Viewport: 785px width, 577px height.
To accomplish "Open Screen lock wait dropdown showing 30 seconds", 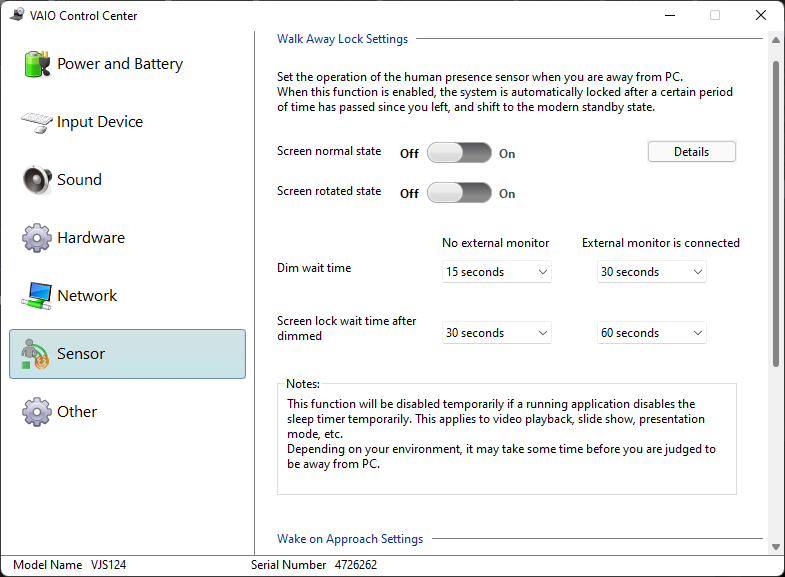I will coord(497,333).
